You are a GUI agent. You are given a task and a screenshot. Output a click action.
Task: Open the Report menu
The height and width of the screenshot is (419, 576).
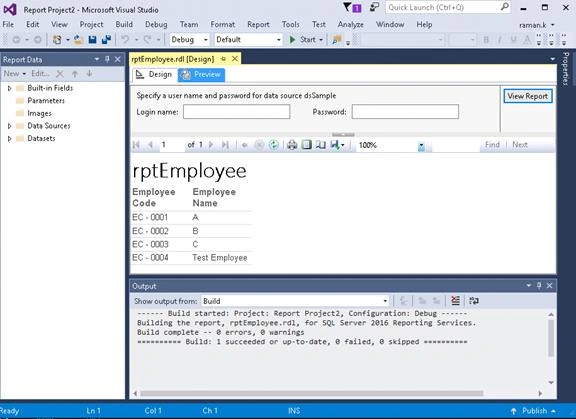(258, 25)
